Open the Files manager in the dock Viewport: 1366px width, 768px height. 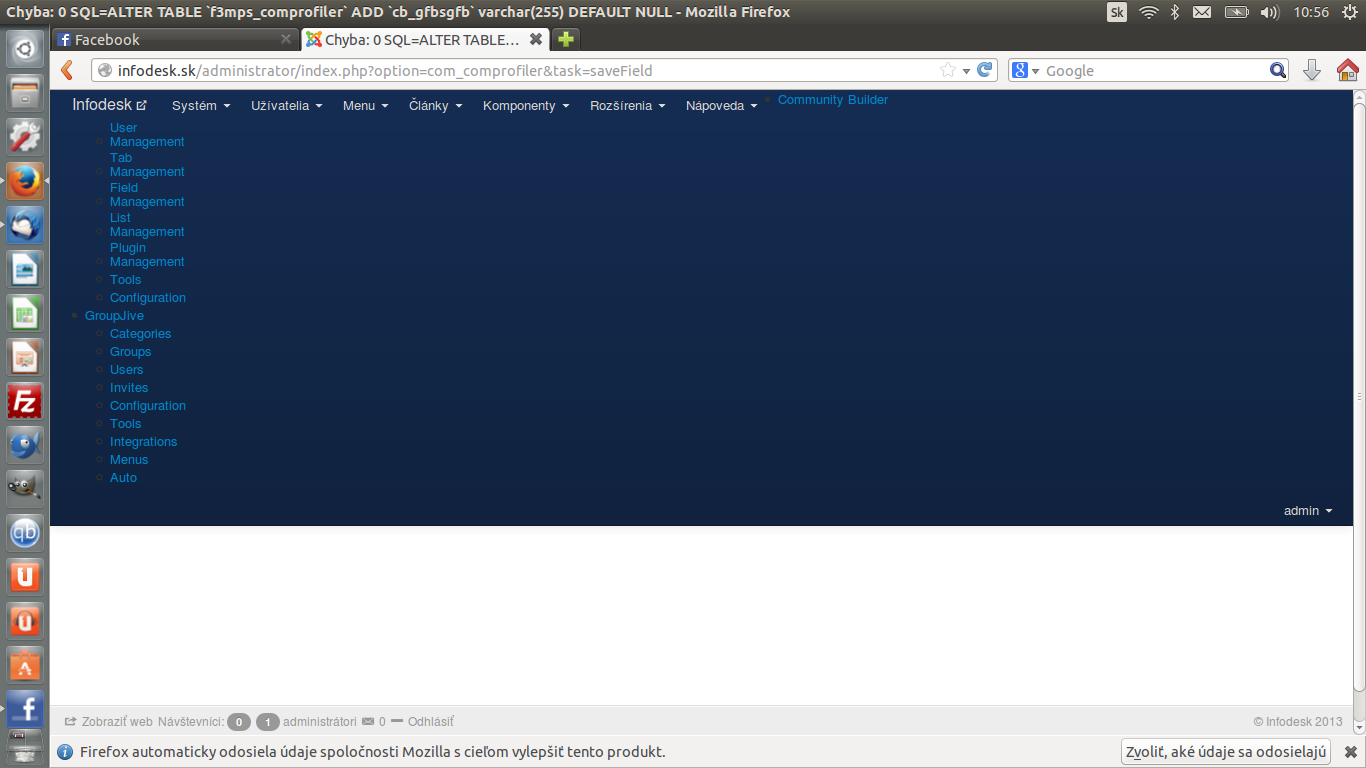click(x=25, y=95)
